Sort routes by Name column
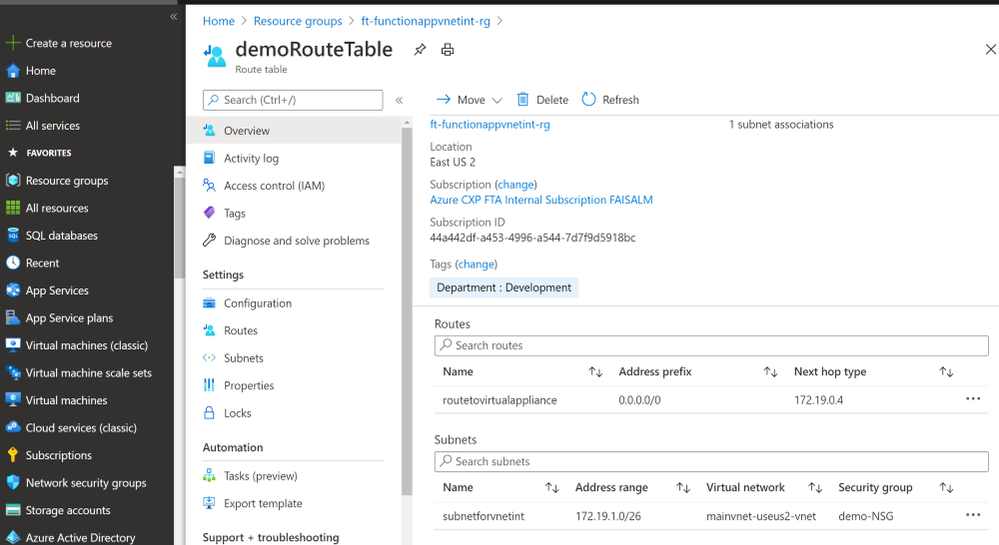 pos(596,372)
